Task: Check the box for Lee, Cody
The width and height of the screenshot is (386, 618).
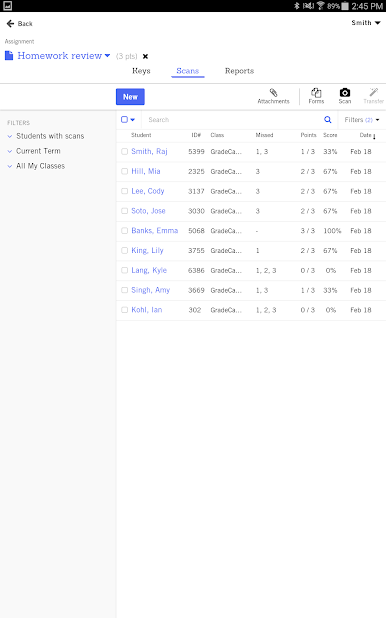Action: [x=125, y=191]
